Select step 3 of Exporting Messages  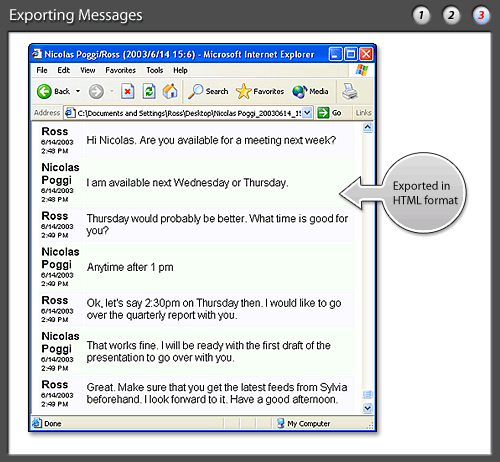[x=481, y=15]
